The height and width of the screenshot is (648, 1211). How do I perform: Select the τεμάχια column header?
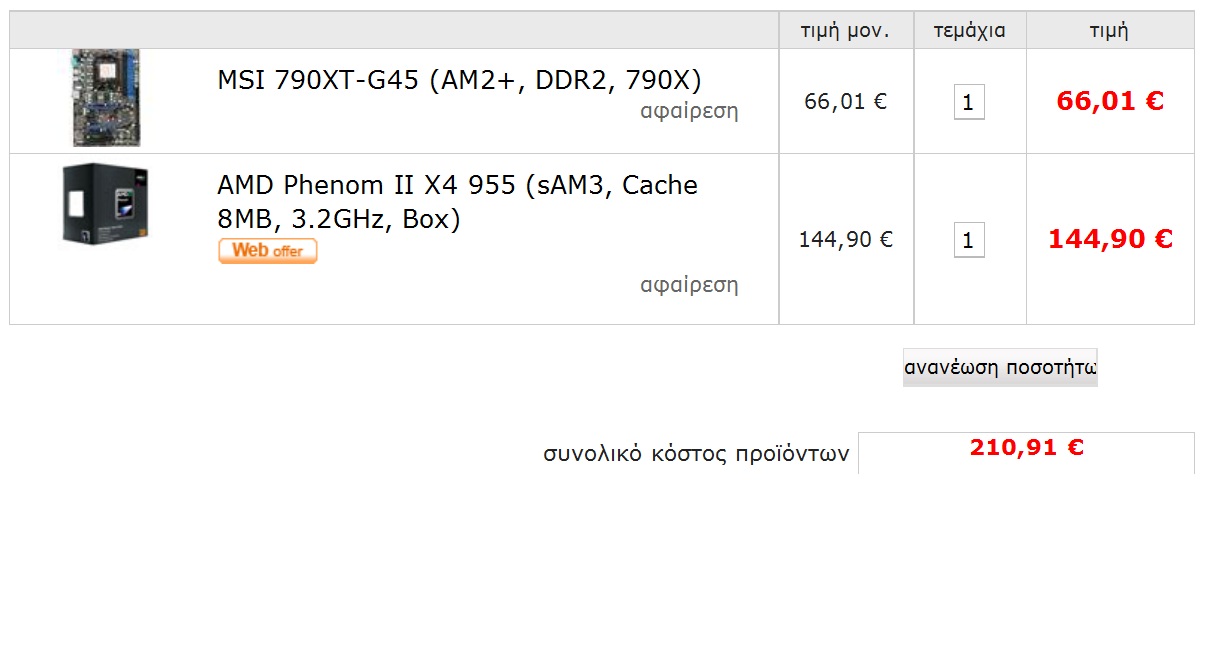[970, 30]
